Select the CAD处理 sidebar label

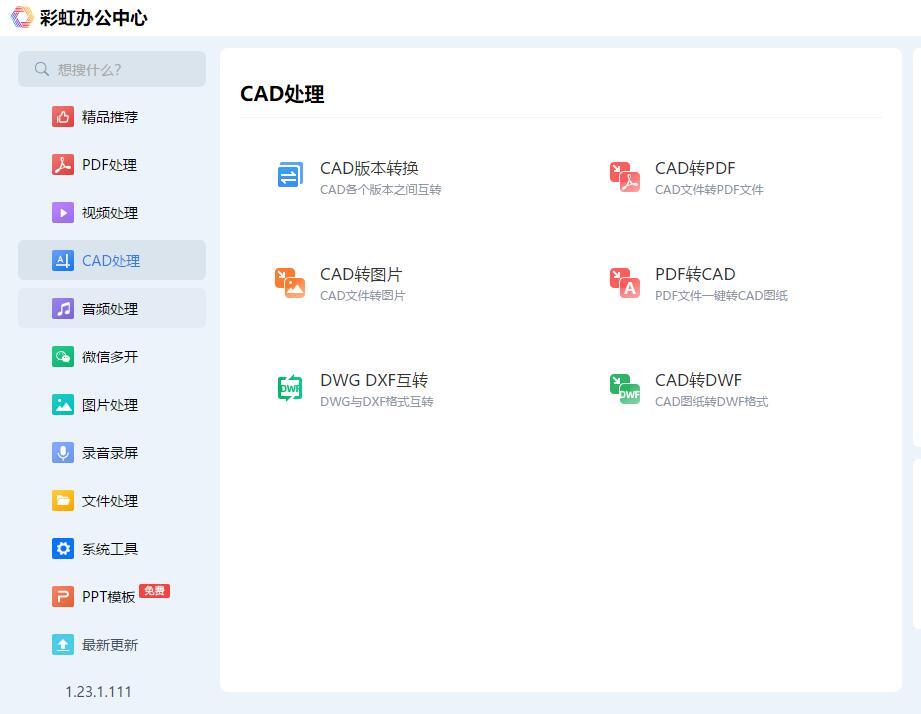click(x=111, y=261)
